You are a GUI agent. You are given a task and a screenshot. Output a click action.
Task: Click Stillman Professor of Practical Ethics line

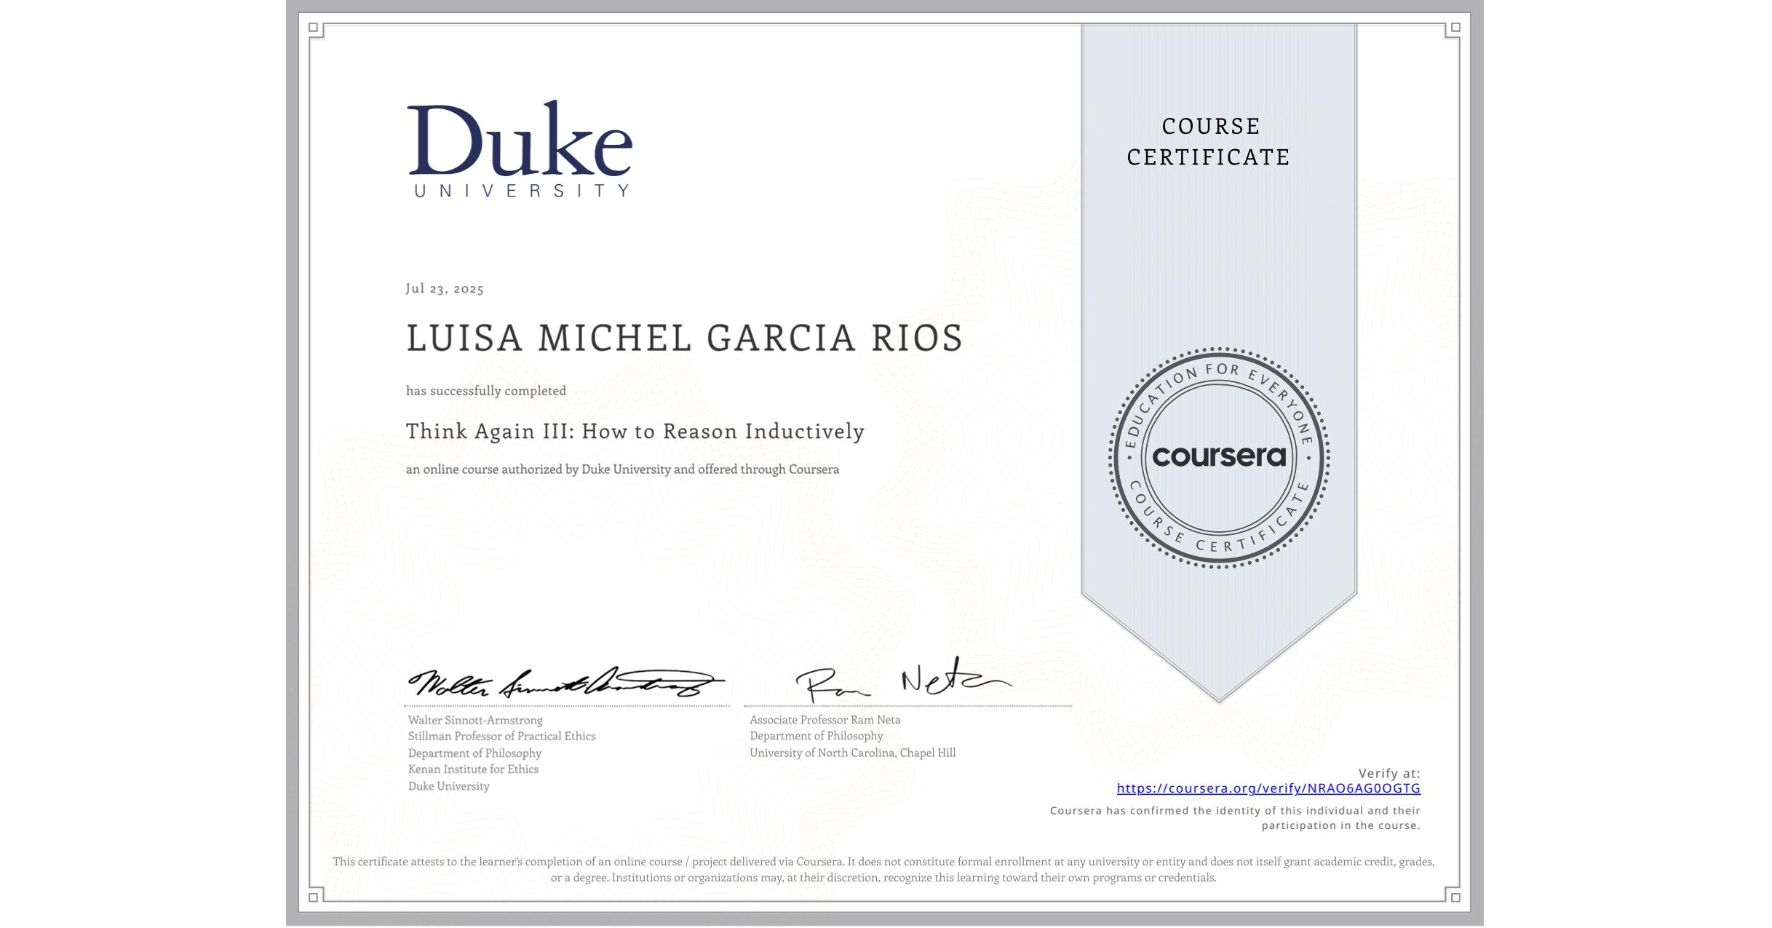pos(501,736)
